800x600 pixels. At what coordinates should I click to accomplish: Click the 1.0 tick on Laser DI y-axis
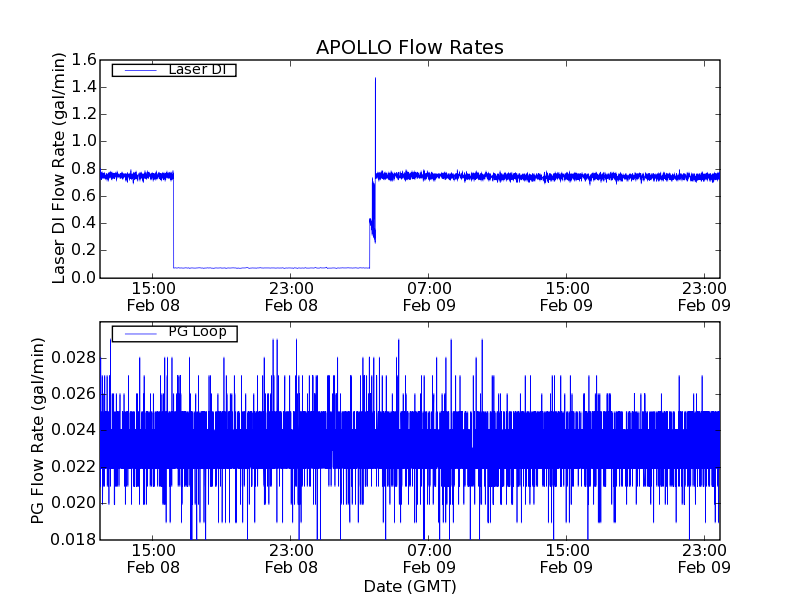[83, 142]
